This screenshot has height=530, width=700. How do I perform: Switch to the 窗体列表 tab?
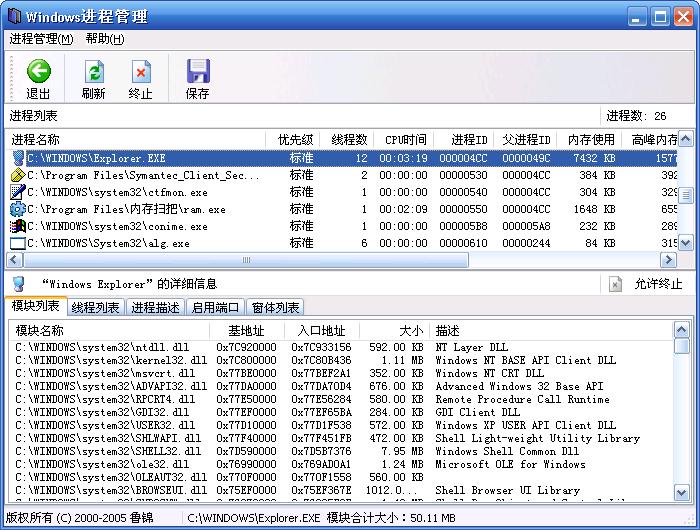(x=275, y=308)
